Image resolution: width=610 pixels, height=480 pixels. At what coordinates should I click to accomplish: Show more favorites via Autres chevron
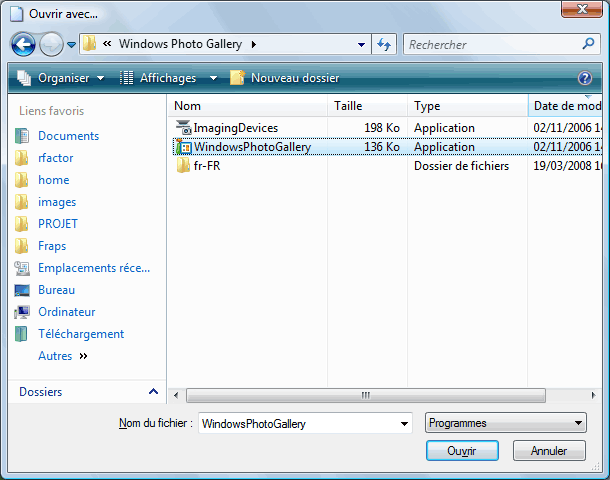83,356
